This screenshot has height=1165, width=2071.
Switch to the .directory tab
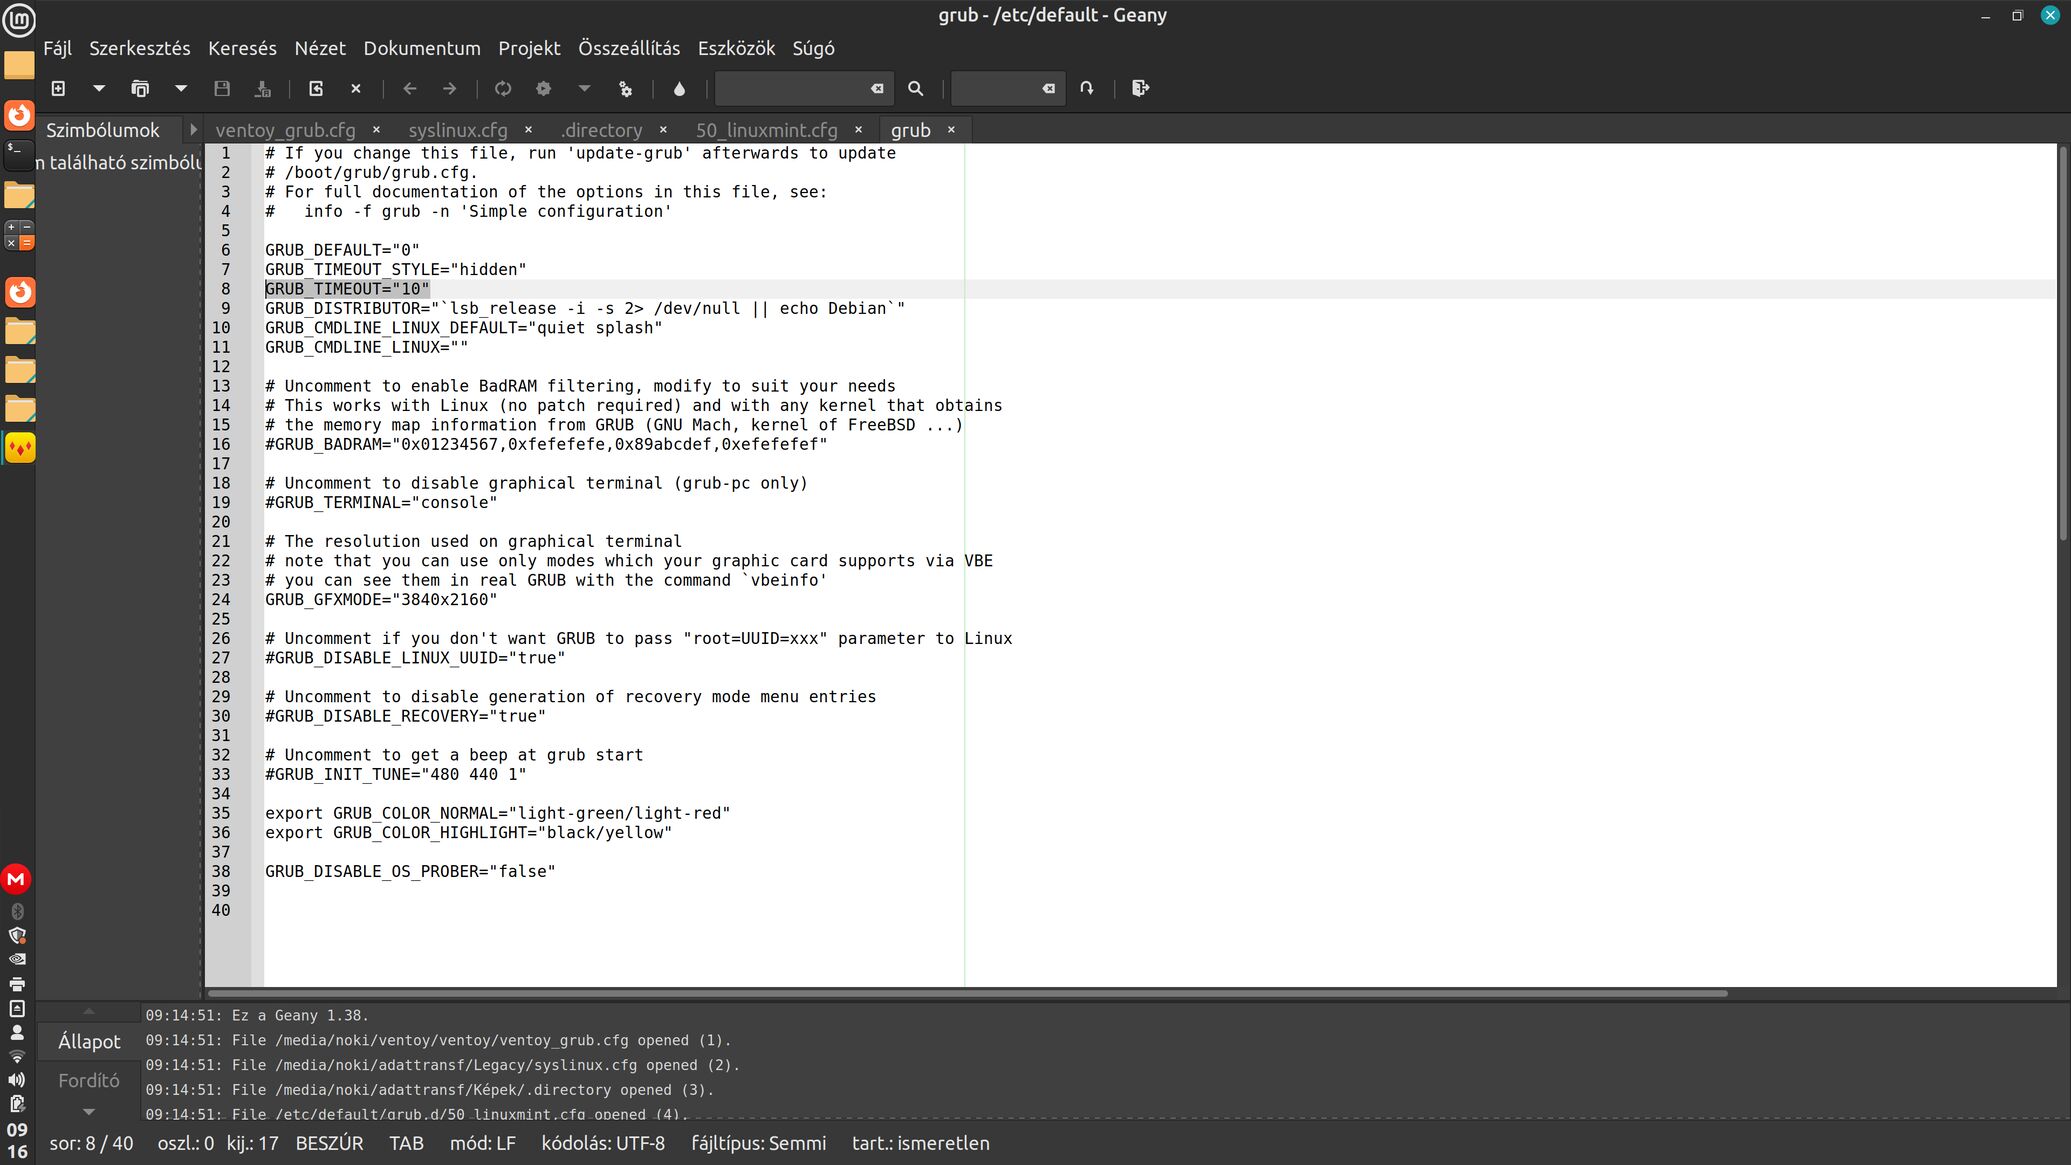coord(602,130)
